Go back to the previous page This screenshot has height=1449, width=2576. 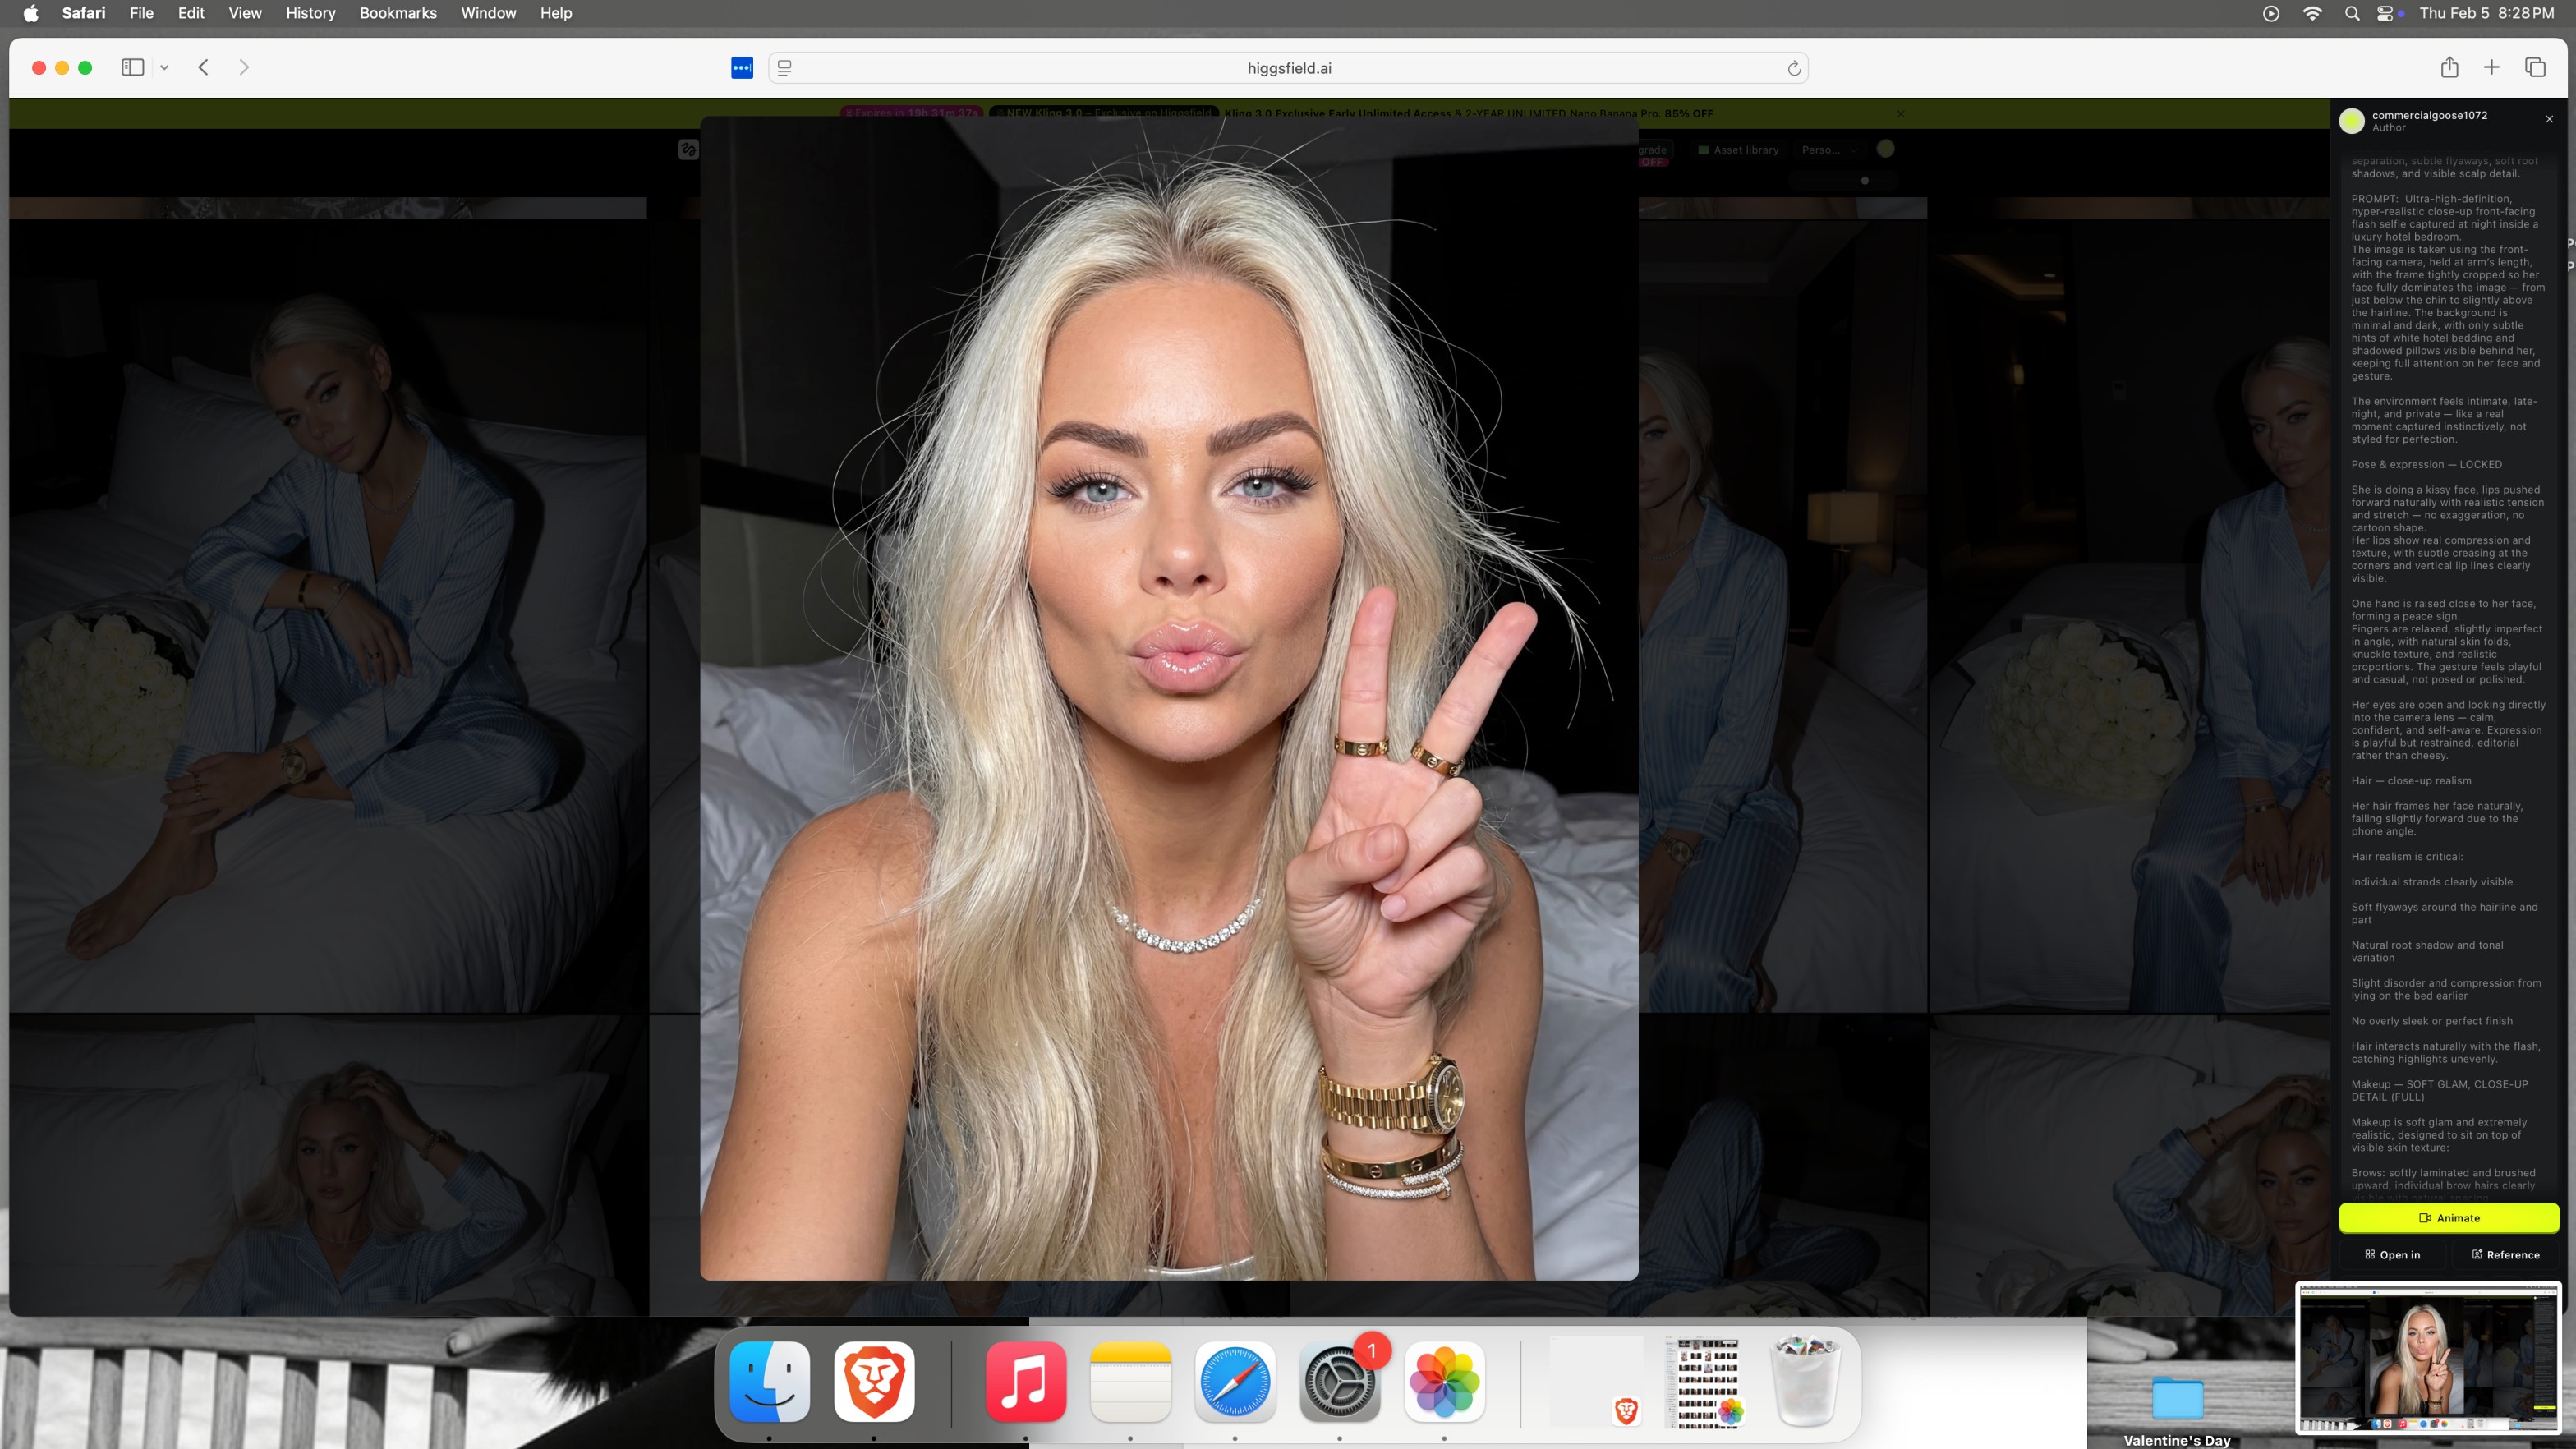203,67
